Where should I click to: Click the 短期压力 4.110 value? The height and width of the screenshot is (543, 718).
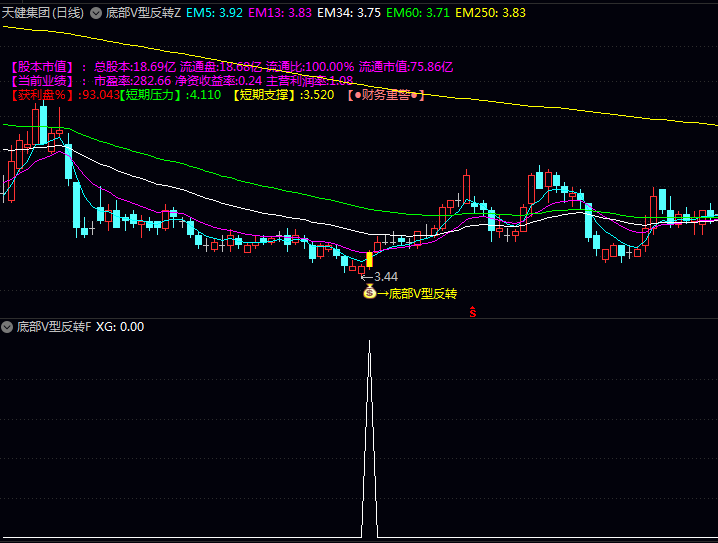[170, 95]
